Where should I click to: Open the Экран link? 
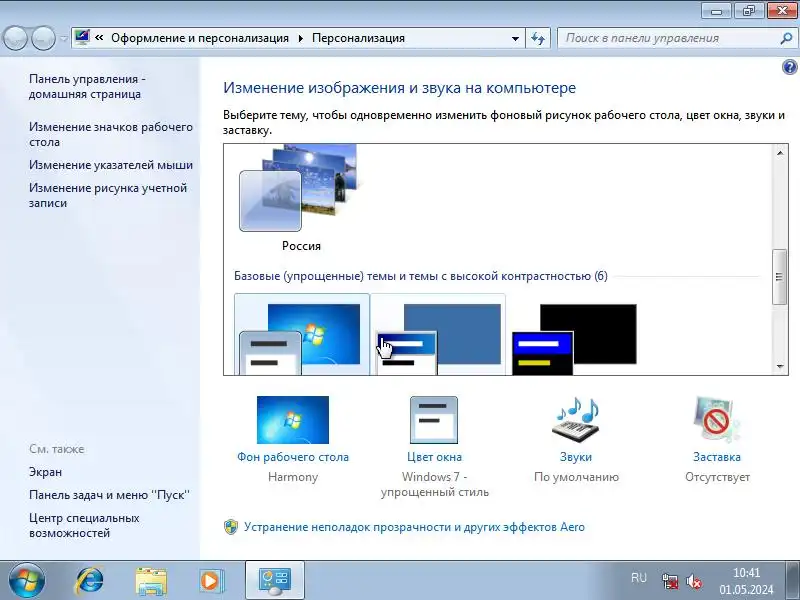click(x=45, y=472)
